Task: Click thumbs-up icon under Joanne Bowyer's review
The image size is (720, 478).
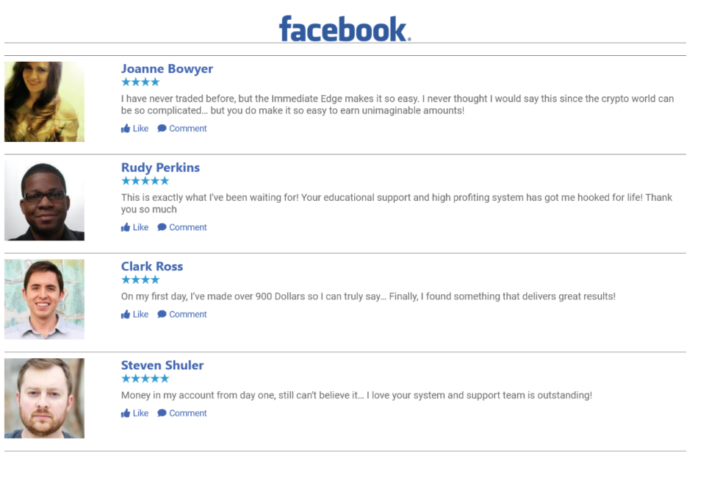Action: [x=126, y=129]
